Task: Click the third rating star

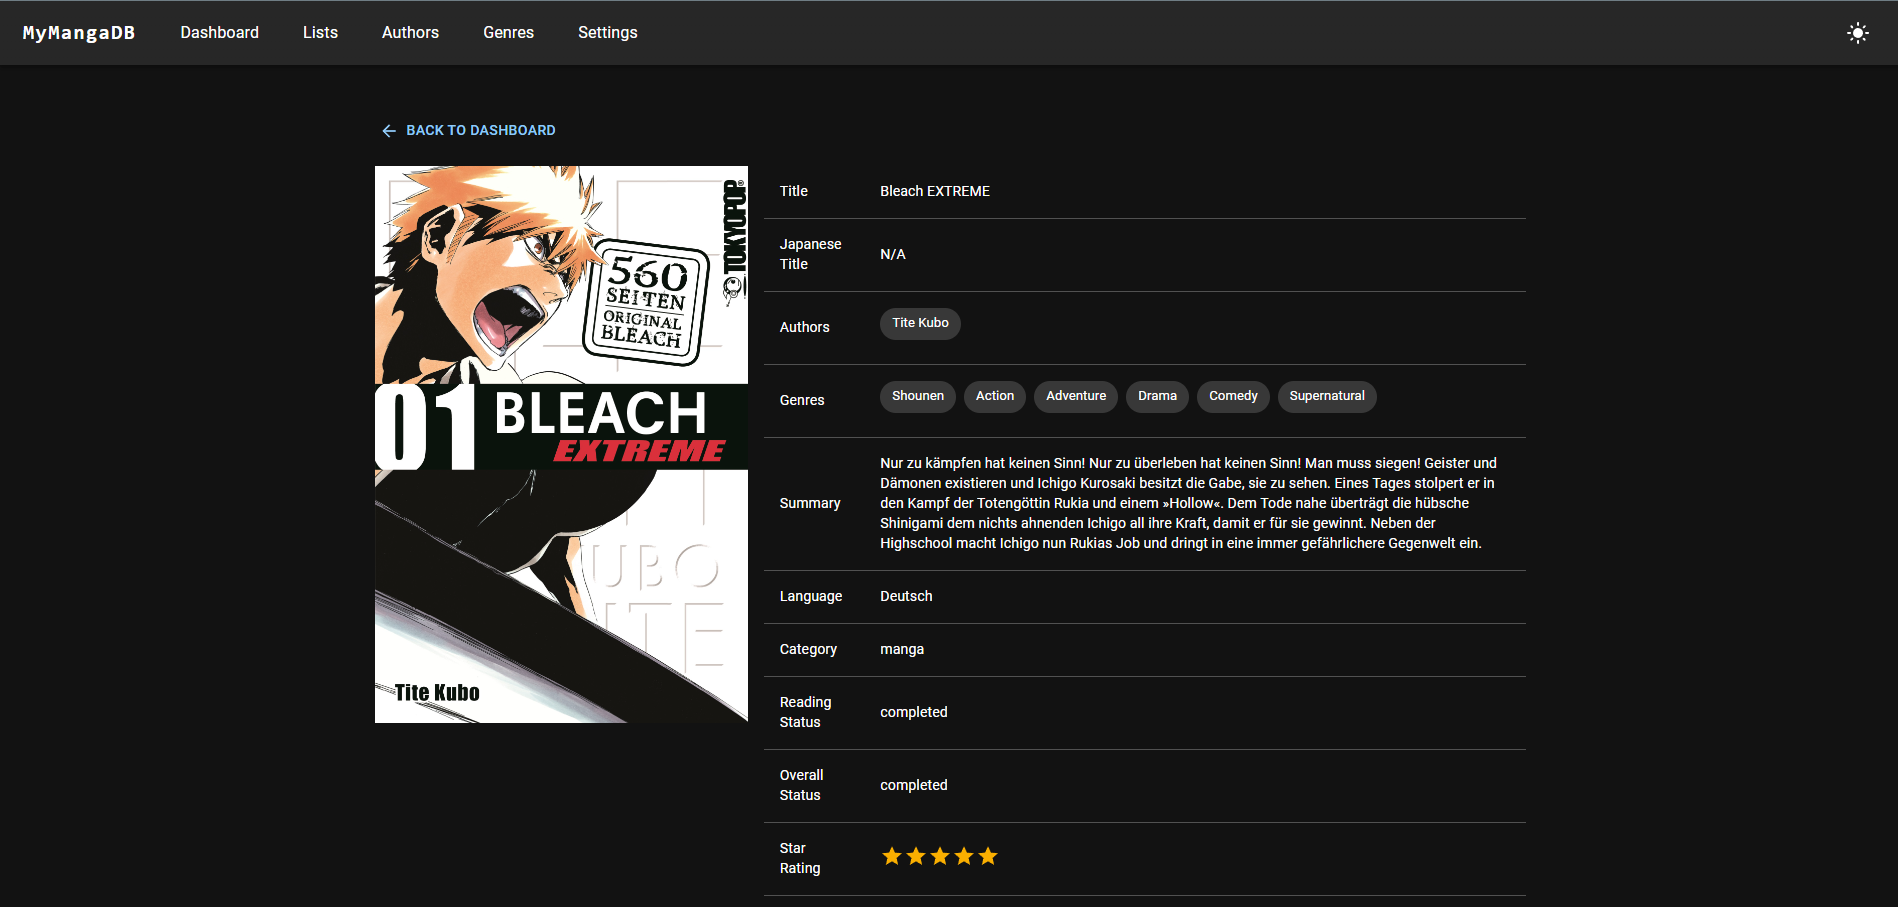Action: (940, 856)
